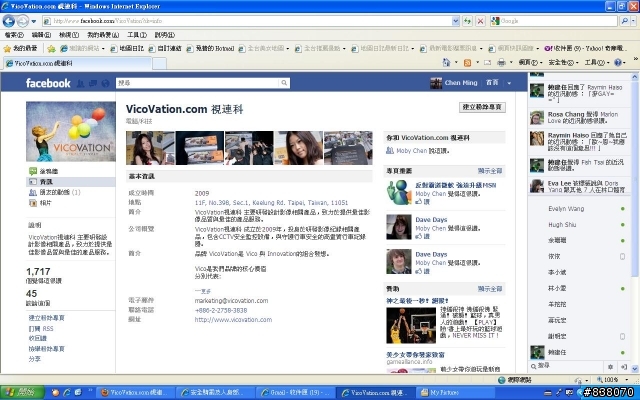Open the basketball ad thumbnail
Viewport: 640px width, 400px height.
pos(411,326)
